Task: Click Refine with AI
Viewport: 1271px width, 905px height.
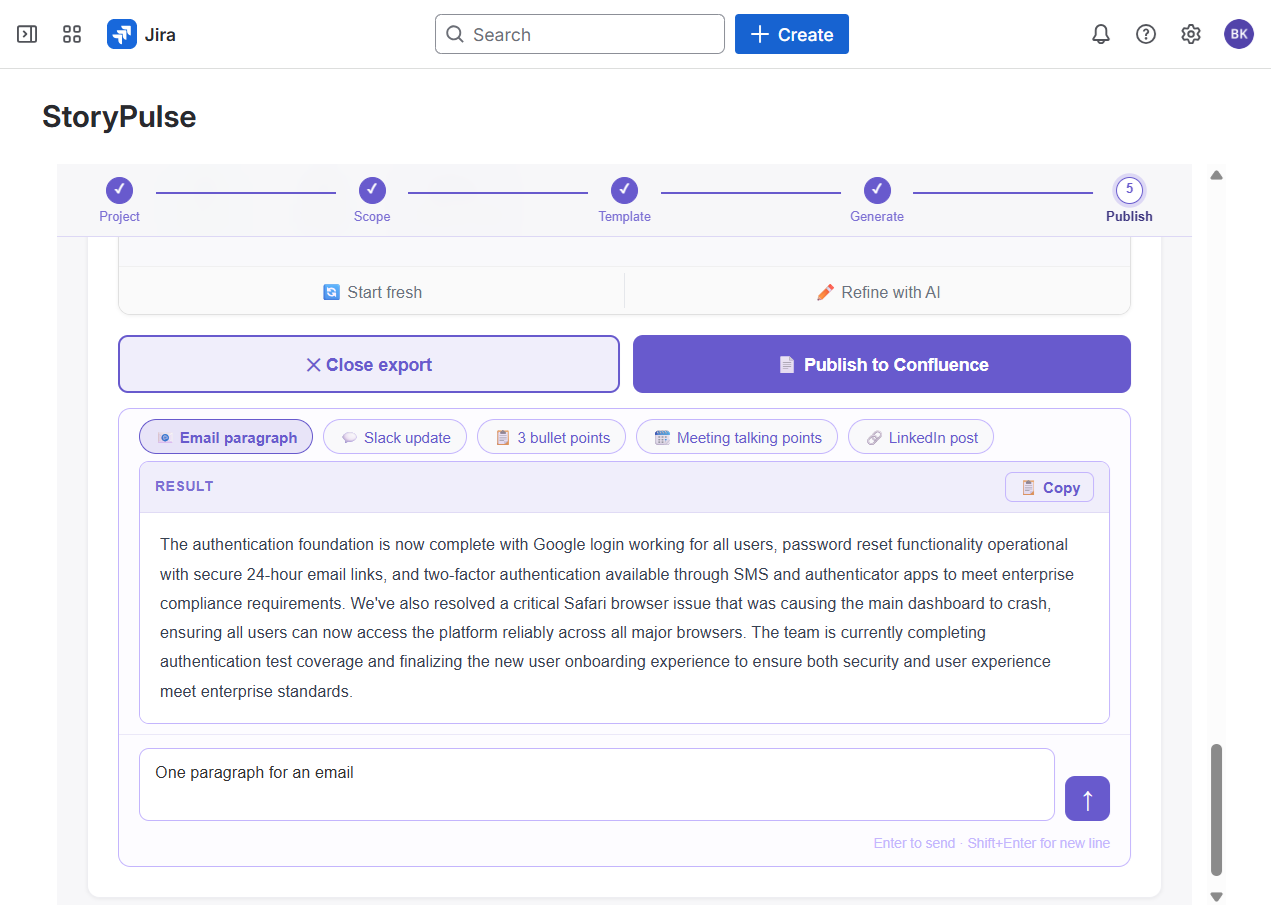Action: point(878,292)
